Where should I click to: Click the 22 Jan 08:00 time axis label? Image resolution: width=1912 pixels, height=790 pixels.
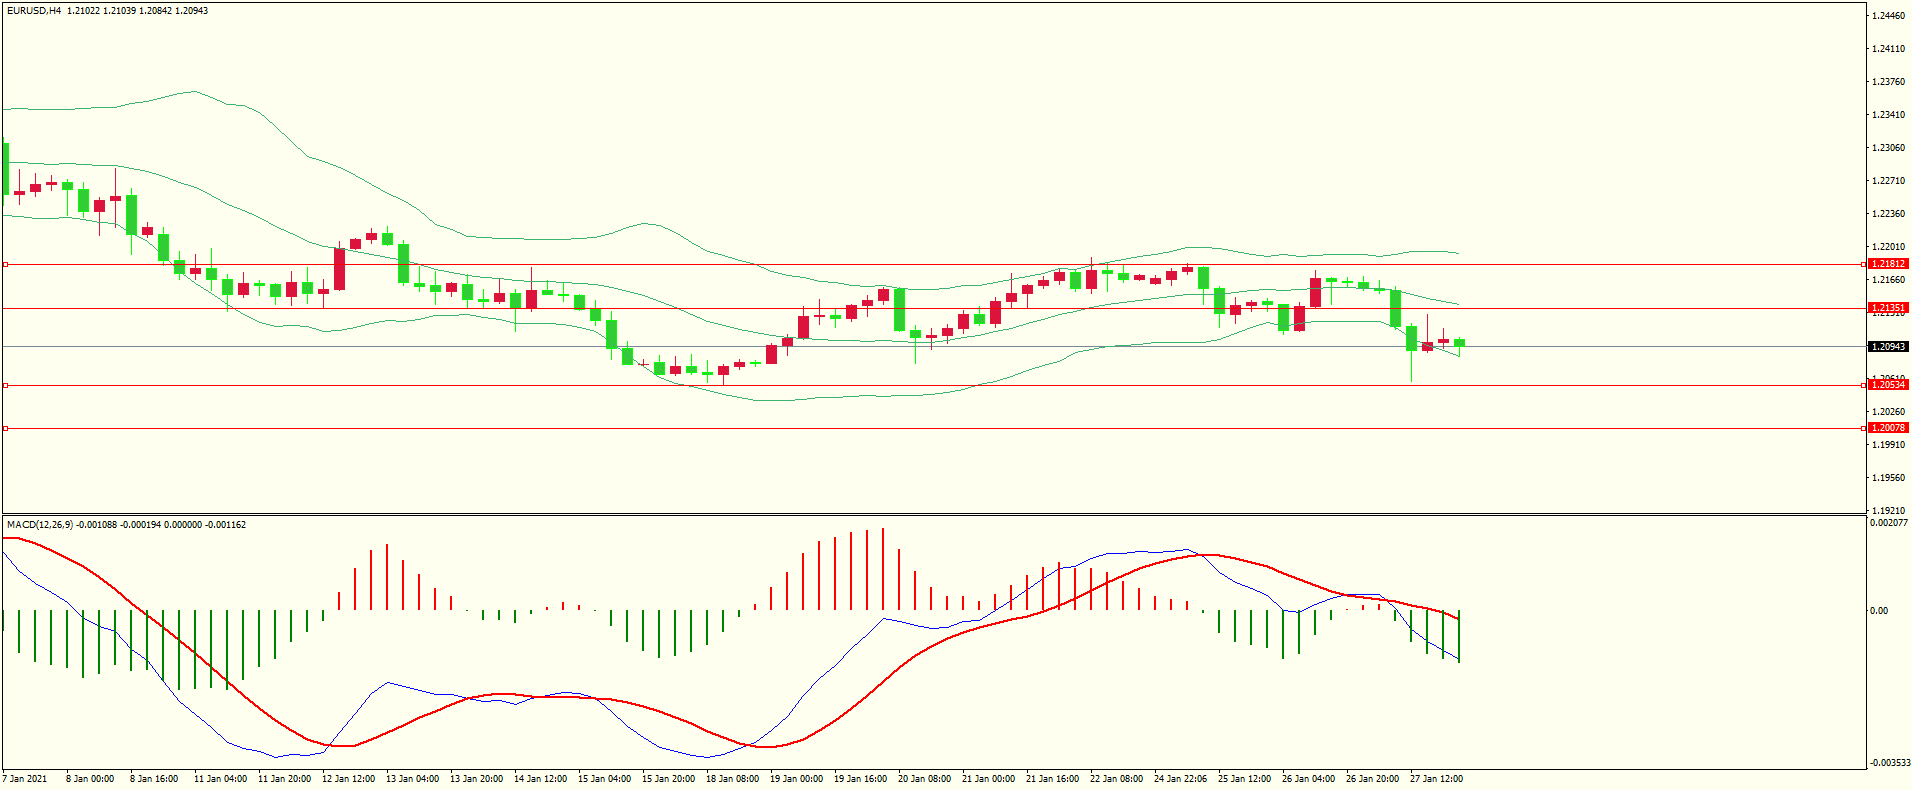tap(1116, 779)
